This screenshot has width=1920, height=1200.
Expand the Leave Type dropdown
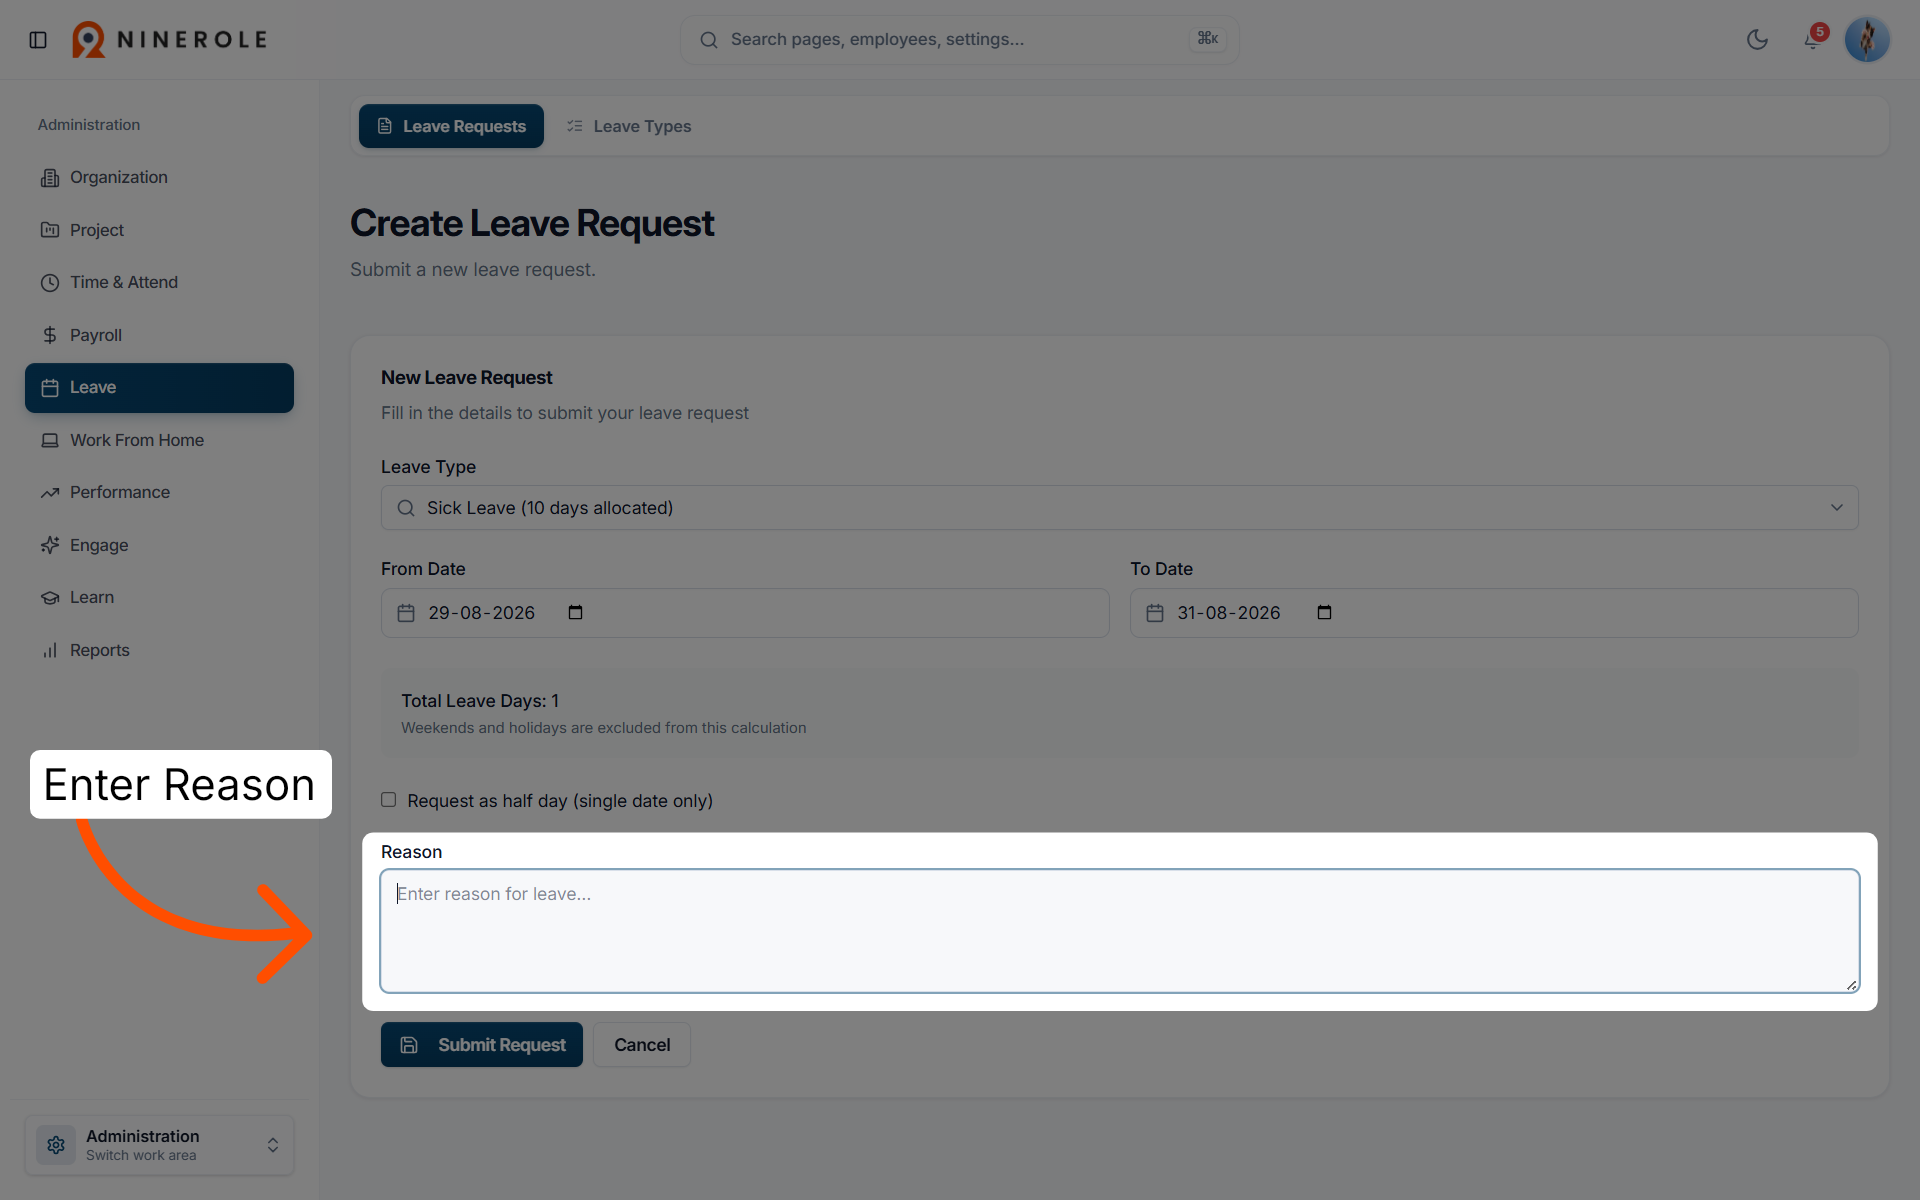(x=1119, y=508)
